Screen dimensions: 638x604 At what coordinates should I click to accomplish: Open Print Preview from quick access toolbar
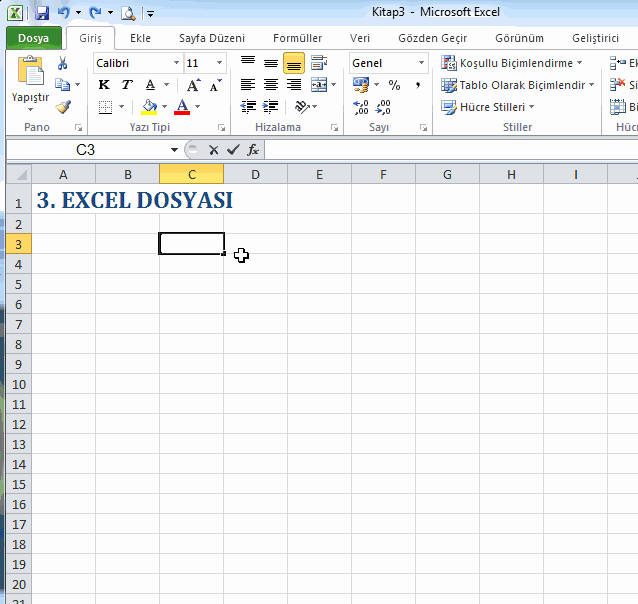[128, 13]
